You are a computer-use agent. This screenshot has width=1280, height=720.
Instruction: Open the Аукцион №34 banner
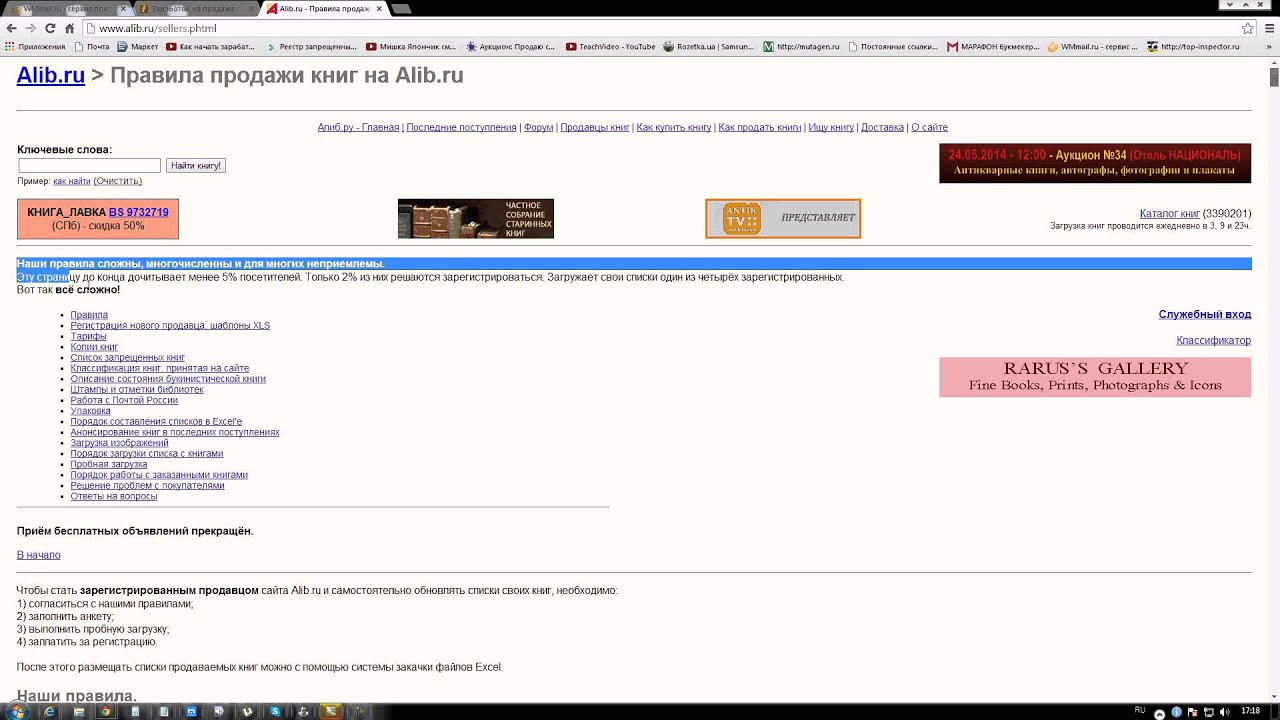pyautogui.click(x=1095, y=163)
